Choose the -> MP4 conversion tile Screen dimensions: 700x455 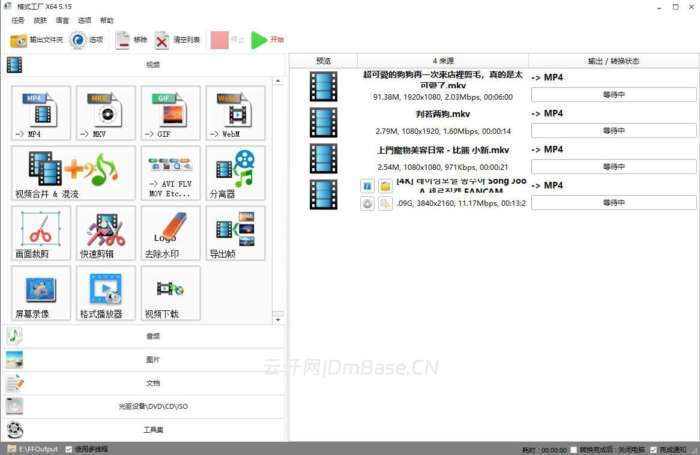click(41, 113)
